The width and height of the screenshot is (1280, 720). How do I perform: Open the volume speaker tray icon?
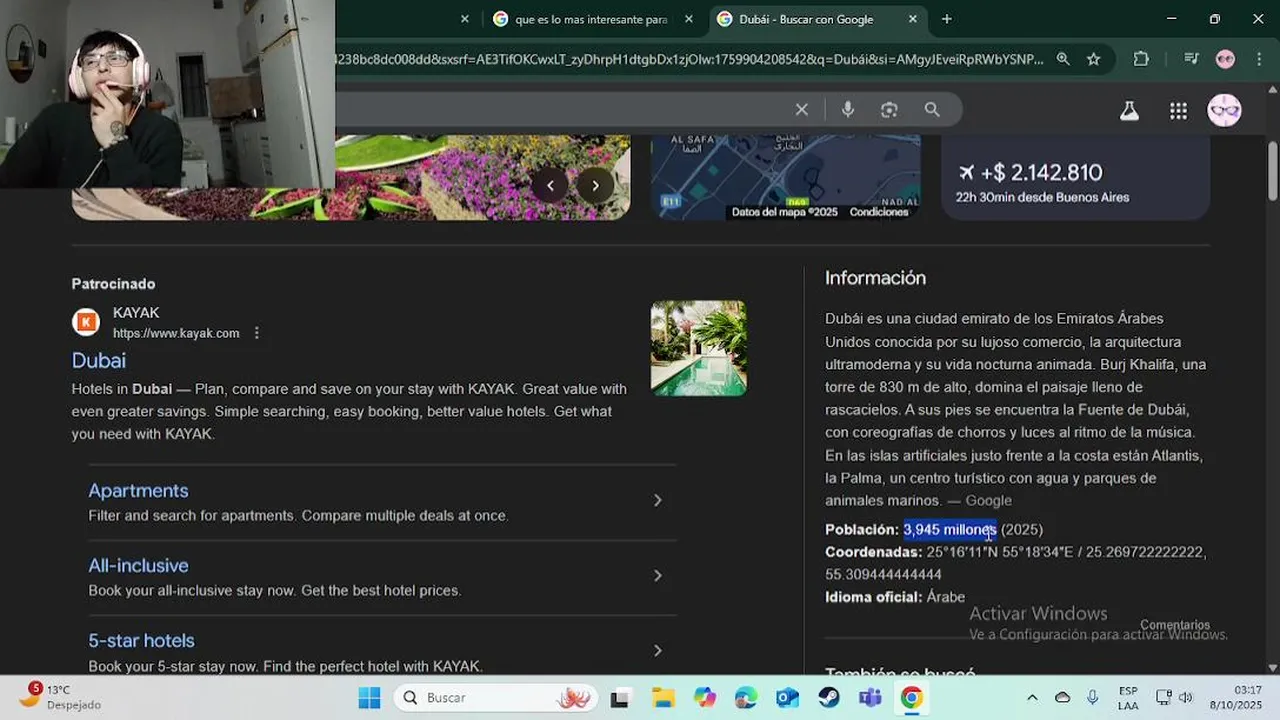point(1186,697)
